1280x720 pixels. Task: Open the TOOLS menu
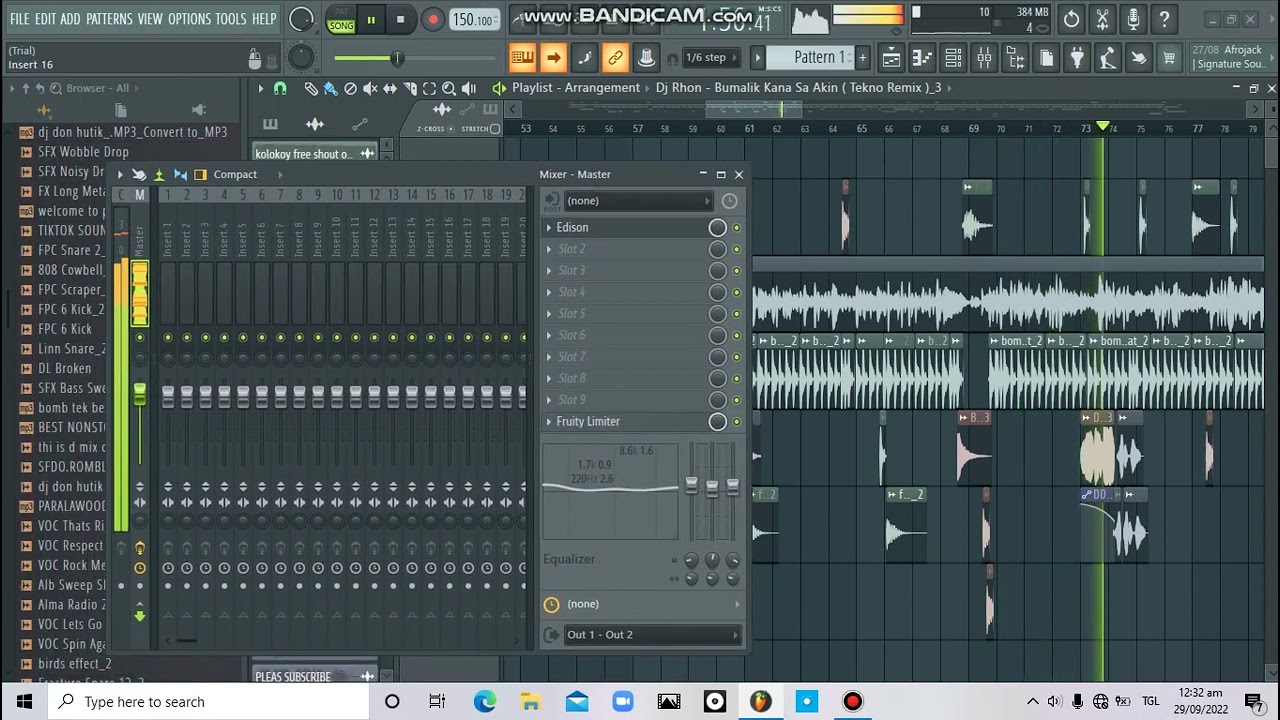point(231,19)
